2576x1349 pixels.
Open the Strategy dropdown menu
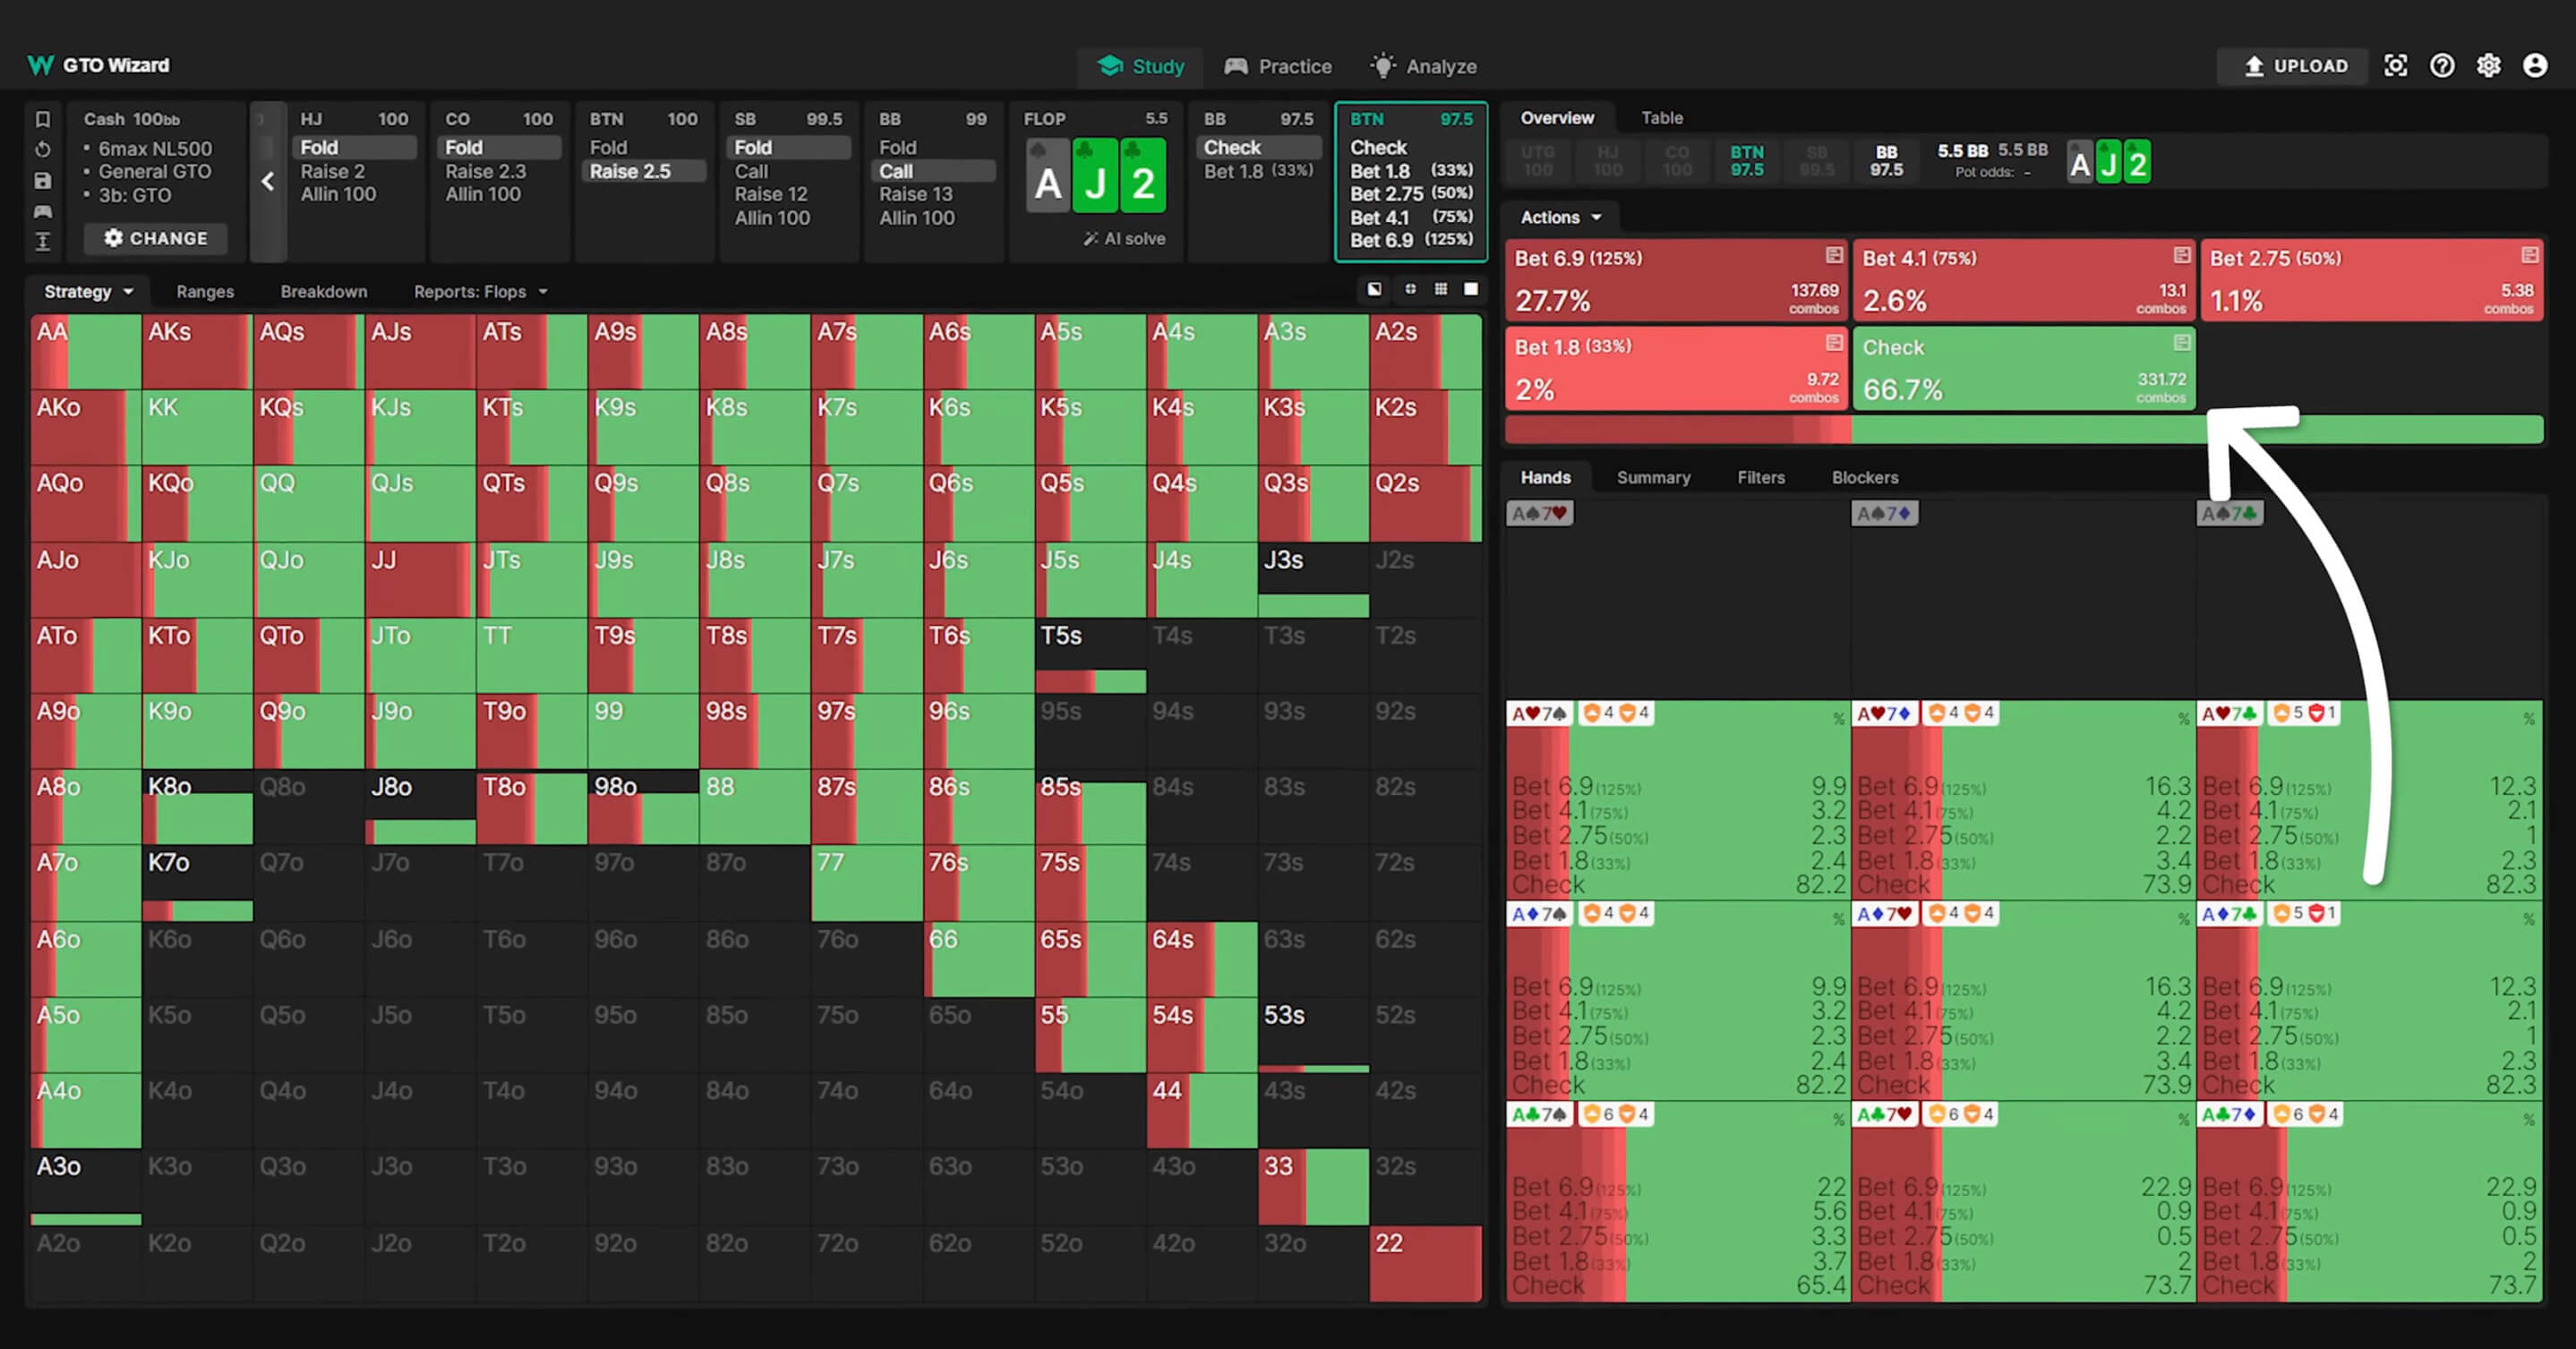pyautogui.click(x=88, y=292)
